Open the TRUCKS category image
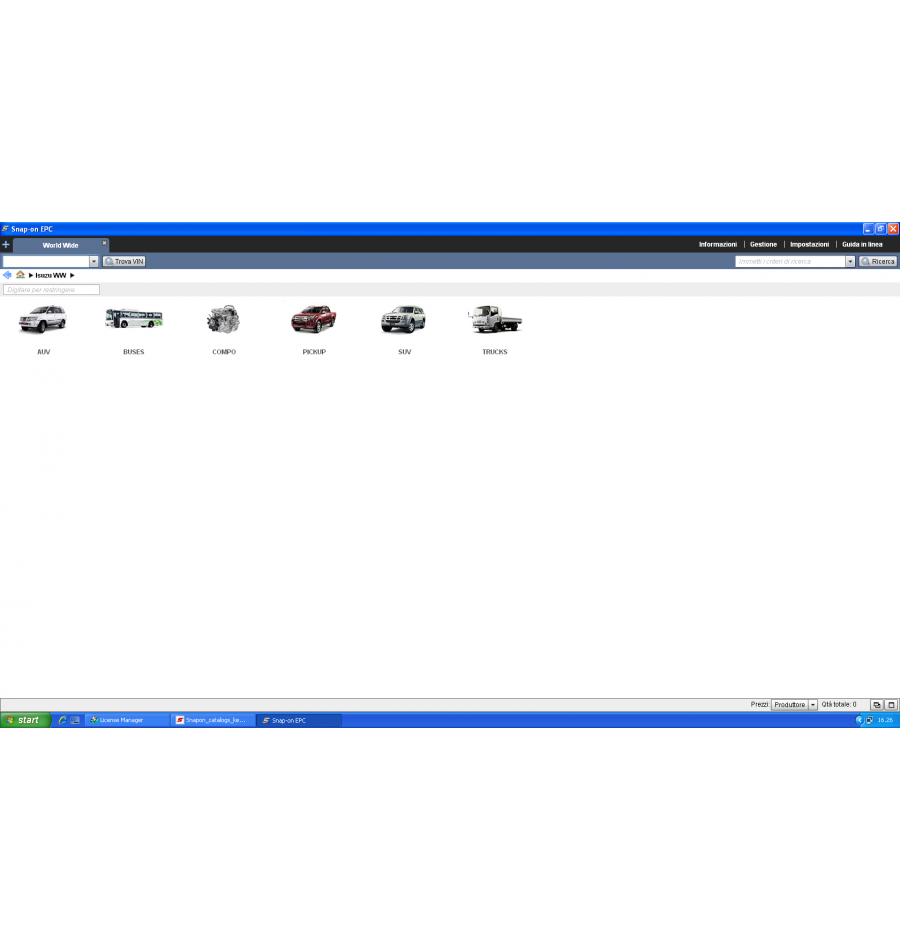This screenshot has height=950, width=900. coord(495,319)
